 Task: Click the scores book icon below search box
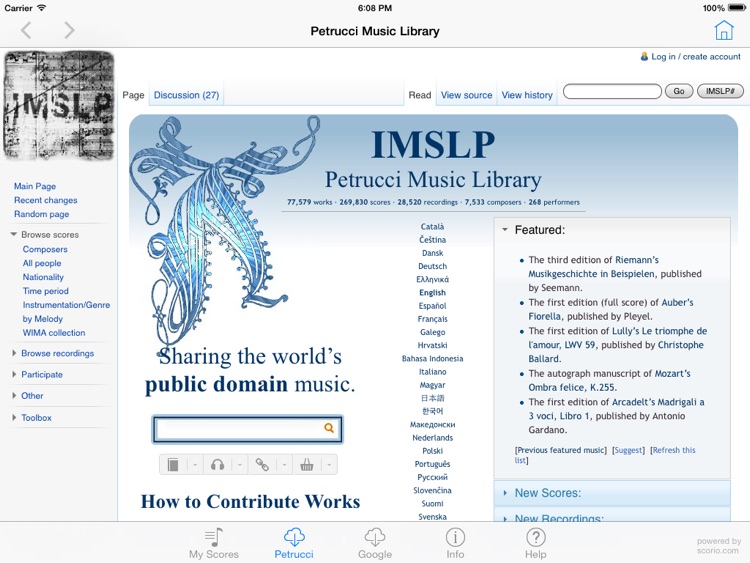(173, 464)
